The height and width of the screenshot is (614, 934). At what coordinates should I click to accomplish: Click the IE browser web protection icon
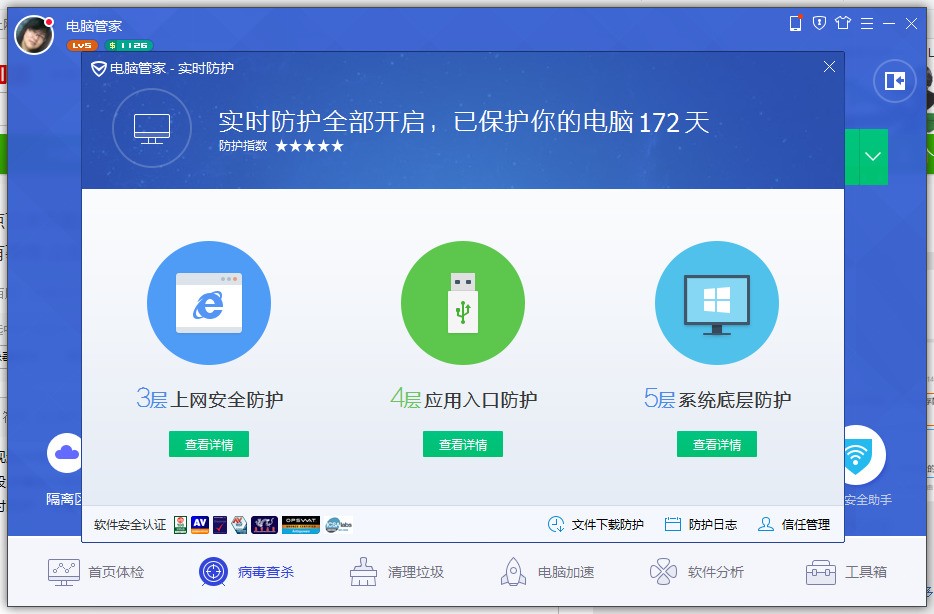point(209,303)
